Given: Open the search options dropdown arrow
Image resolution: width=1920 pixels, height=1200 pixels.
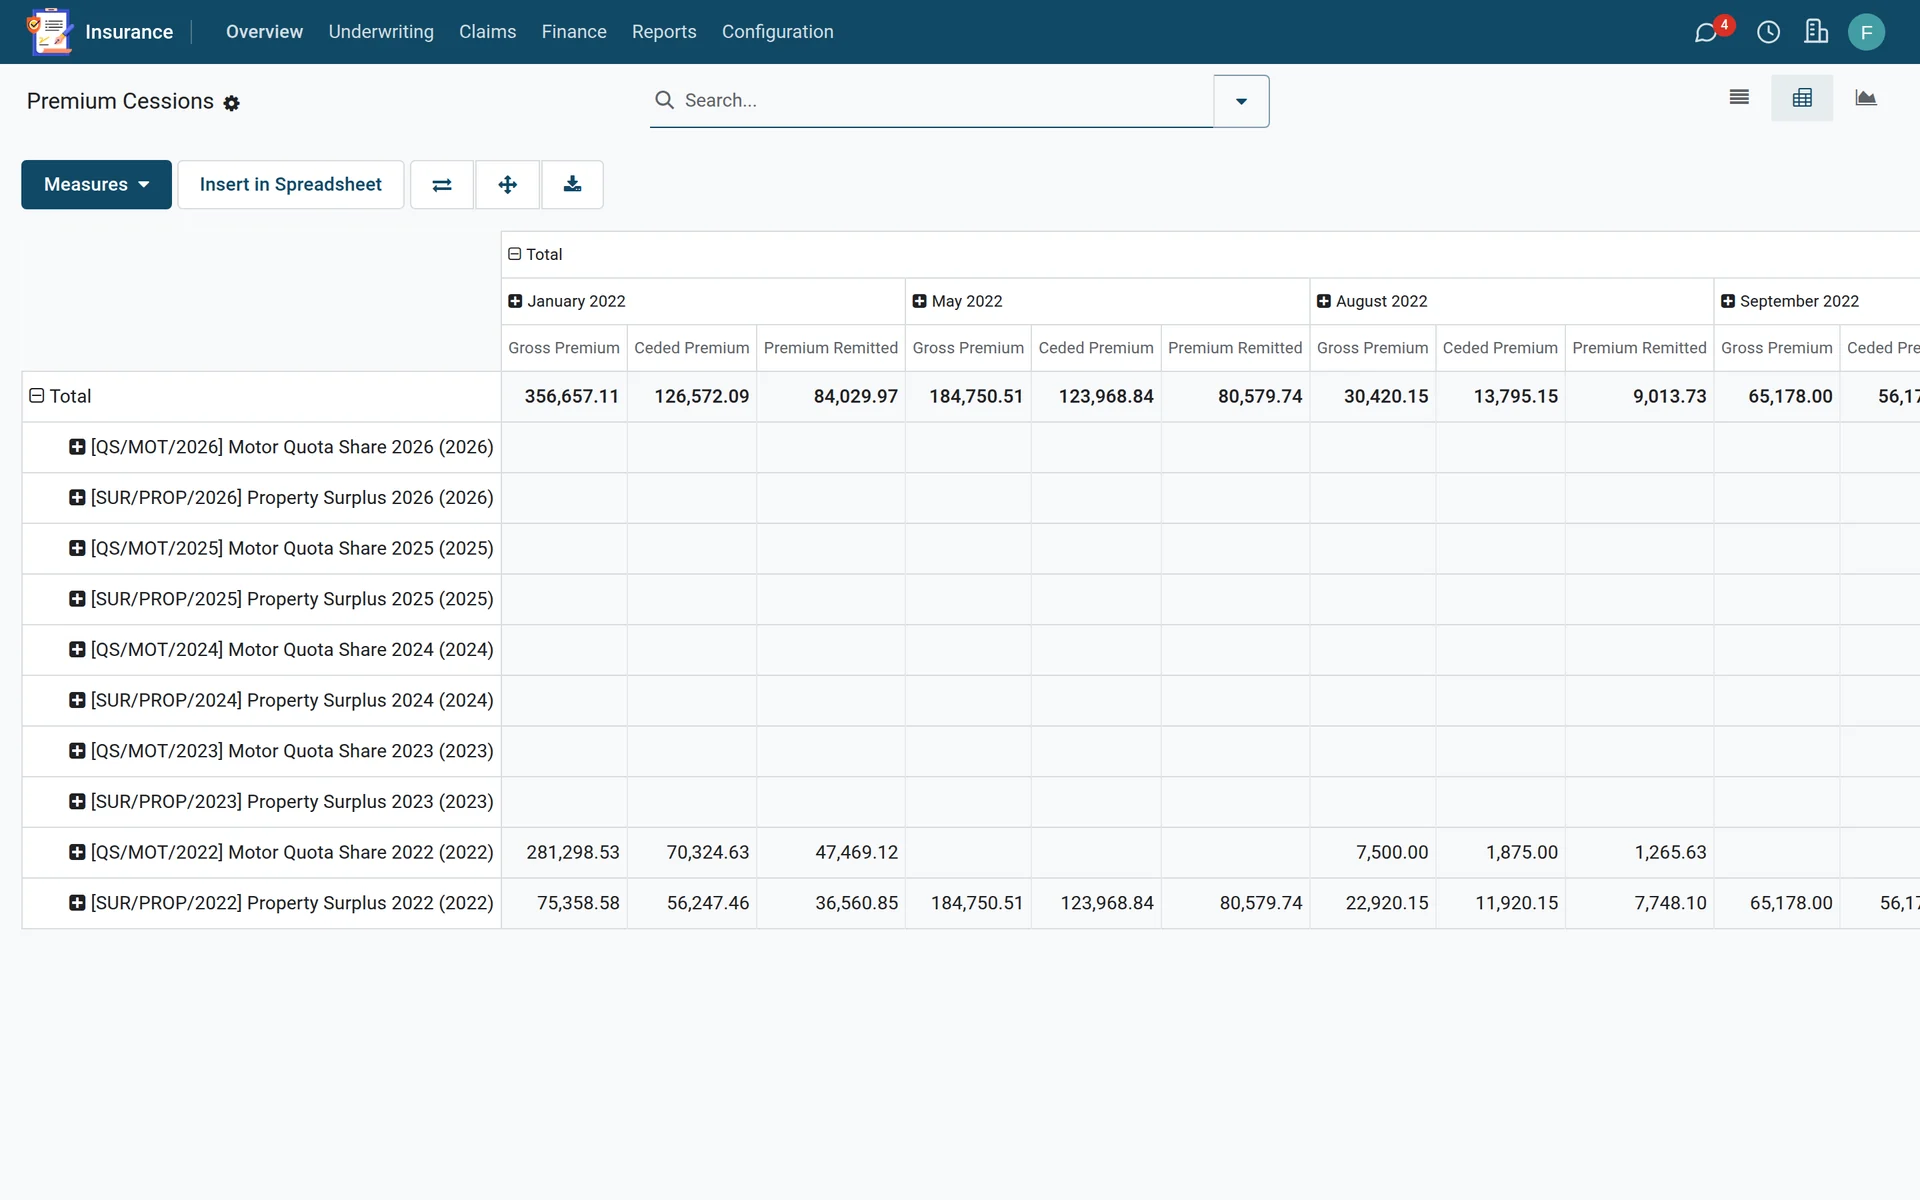Looking at the screenshot, I should point(1241,101).
